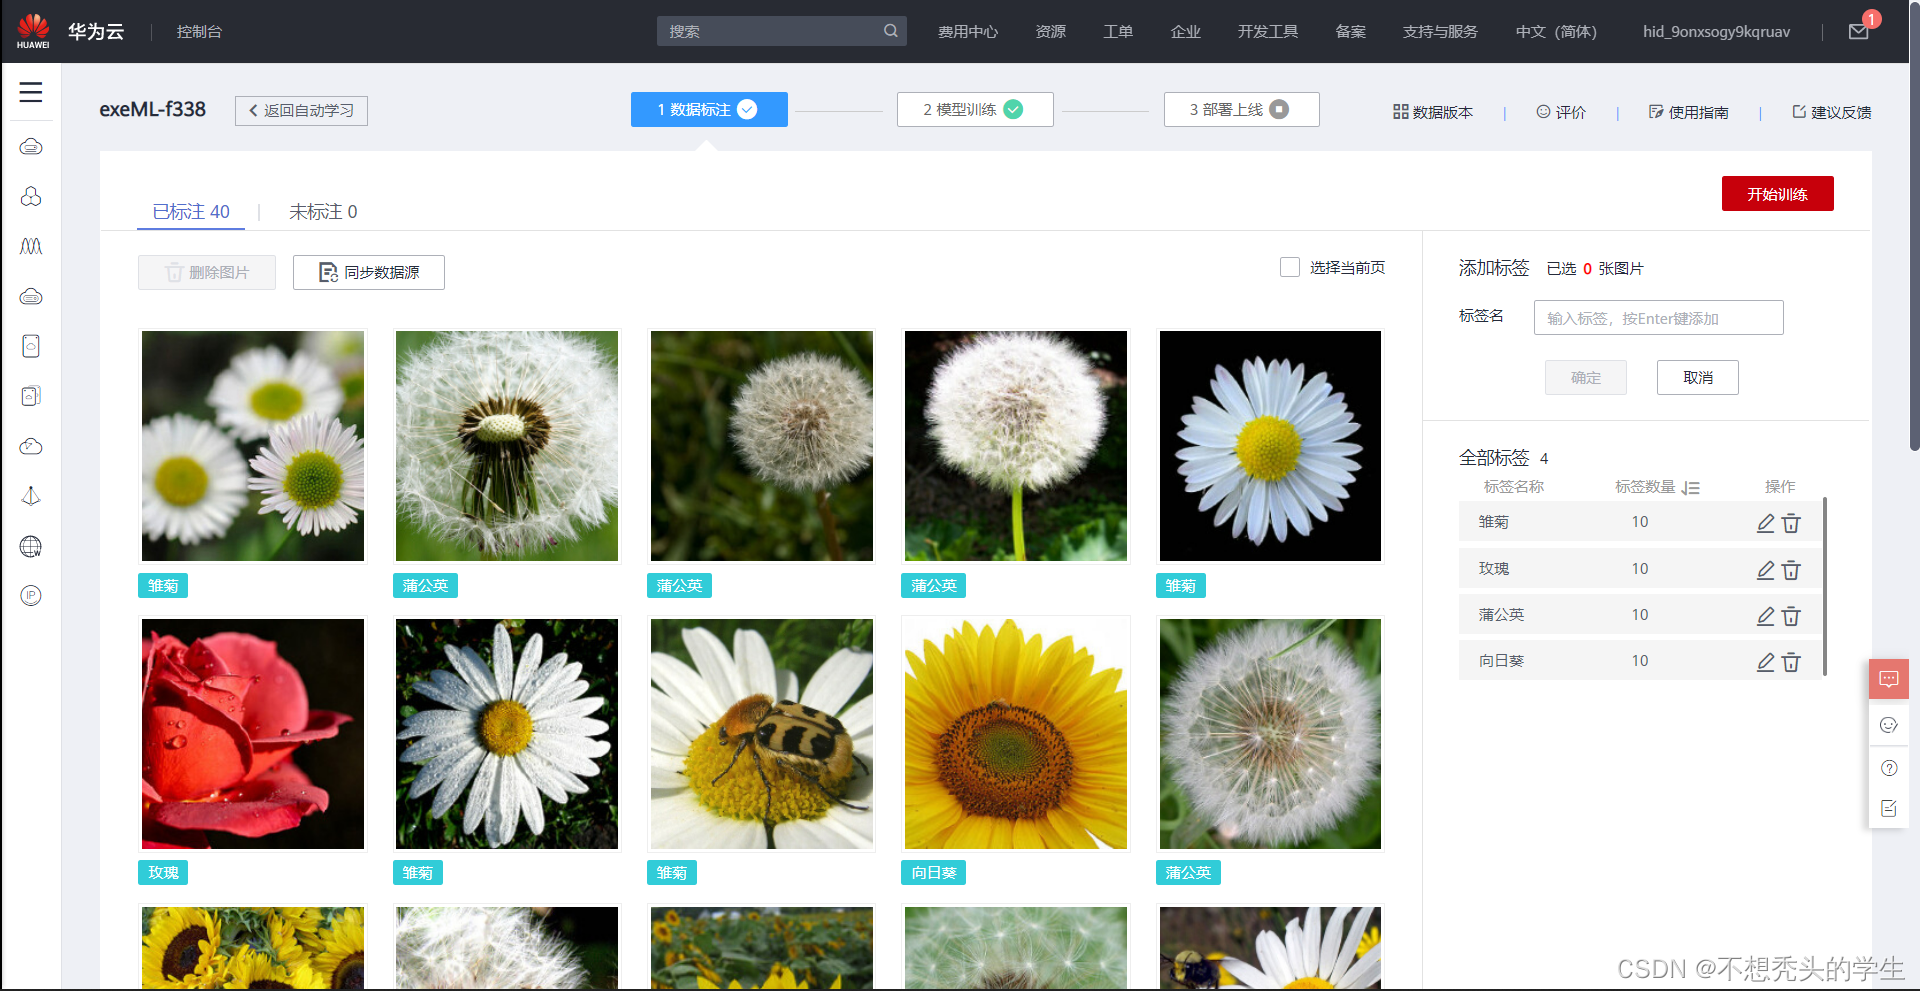Open the first cloud icon in left sidebar
Image resolution: width=1920 pixels, height=991 pixels.
(31, 147)
